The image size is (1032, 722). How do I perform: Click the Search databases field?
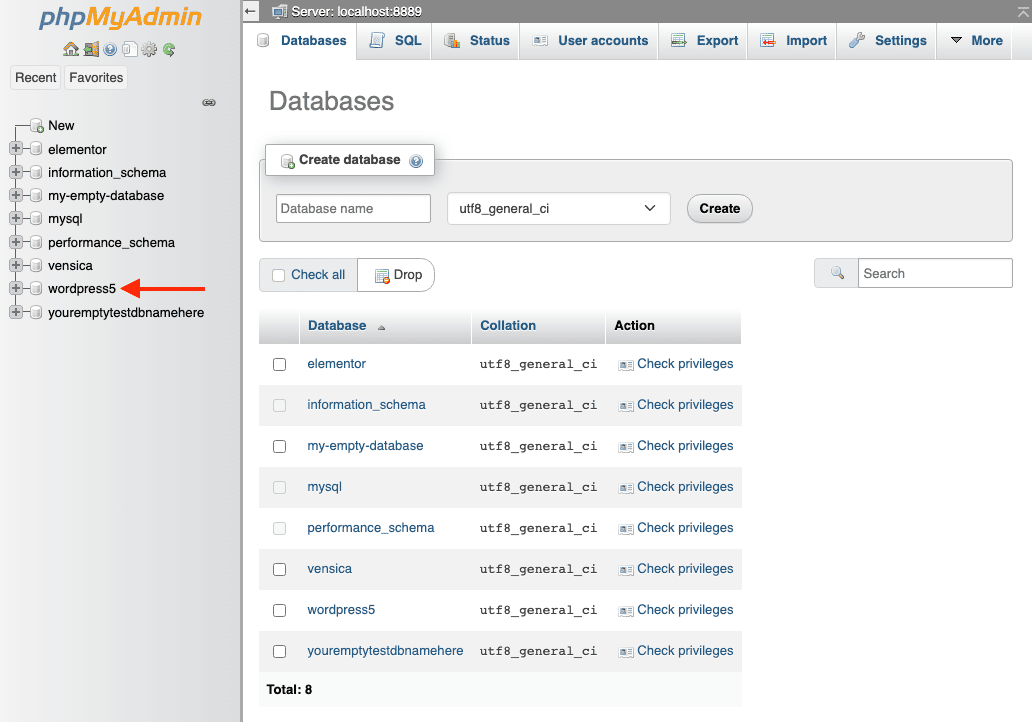[x=935, y=273]
